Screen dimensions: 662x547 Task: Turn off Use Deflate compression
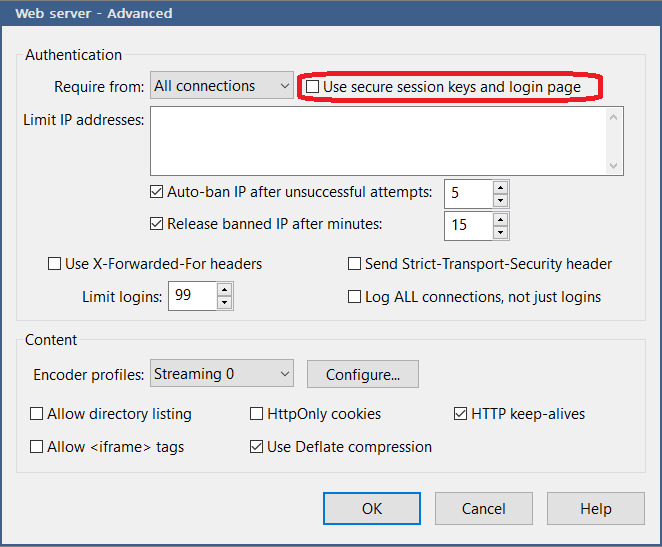257,447
